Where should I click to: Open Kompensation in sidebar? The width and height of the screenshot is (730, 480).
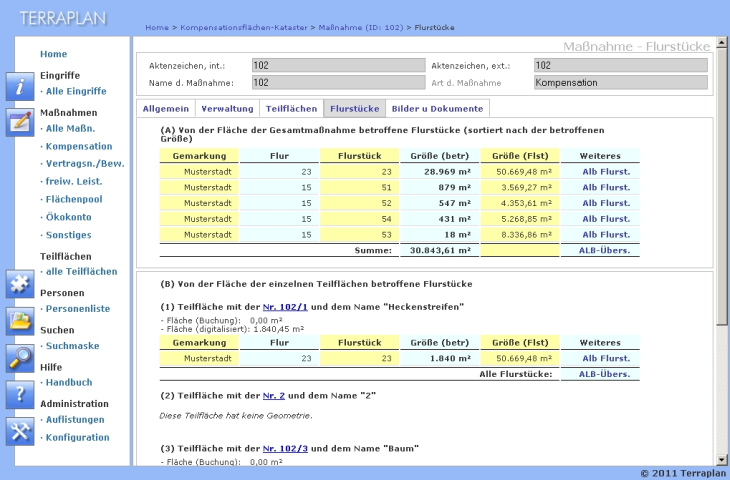tap(79, 146)
